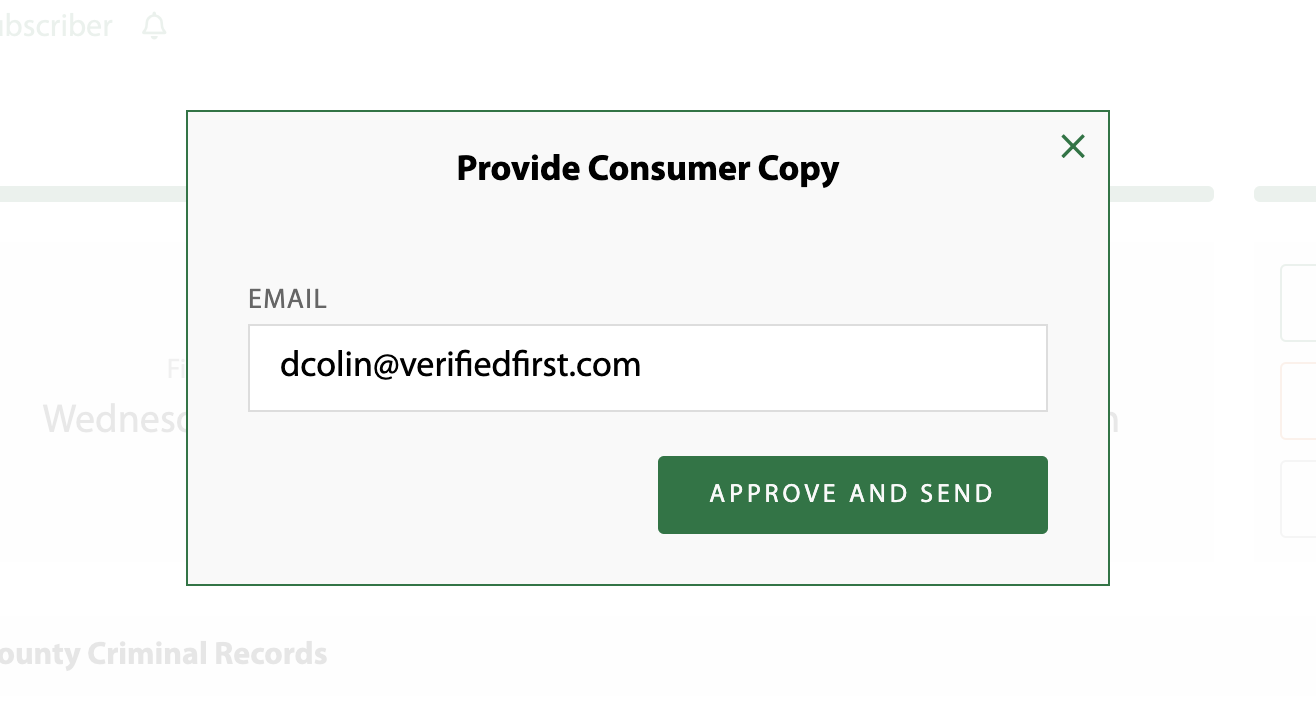Close the Provide Consumer Copy dialog

coord(1073,147)
